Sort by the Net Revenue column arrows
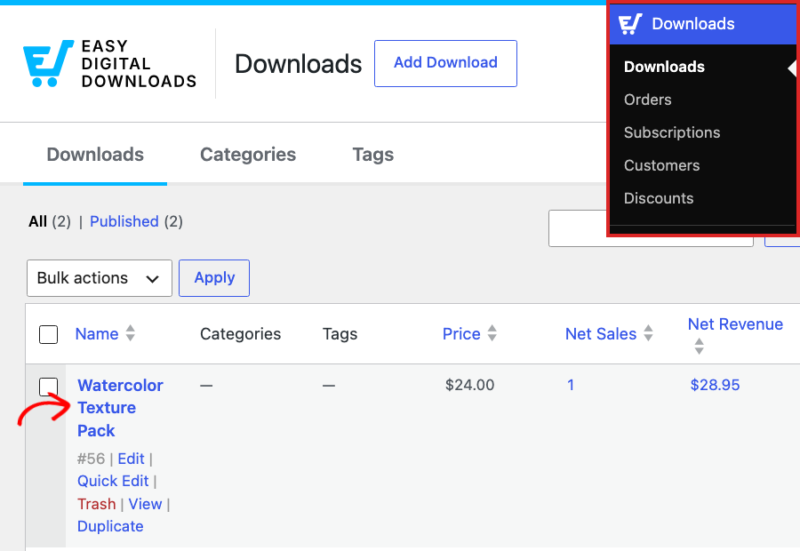 [x=699, y=346]
